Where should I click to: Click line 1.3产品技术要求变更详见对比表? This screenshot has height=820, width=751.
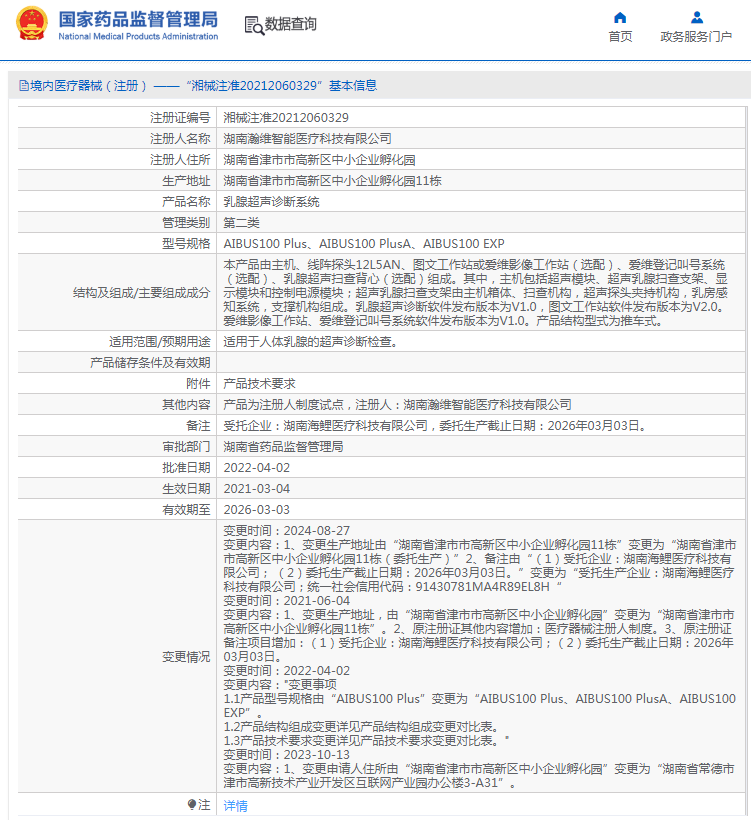point(366,741)
